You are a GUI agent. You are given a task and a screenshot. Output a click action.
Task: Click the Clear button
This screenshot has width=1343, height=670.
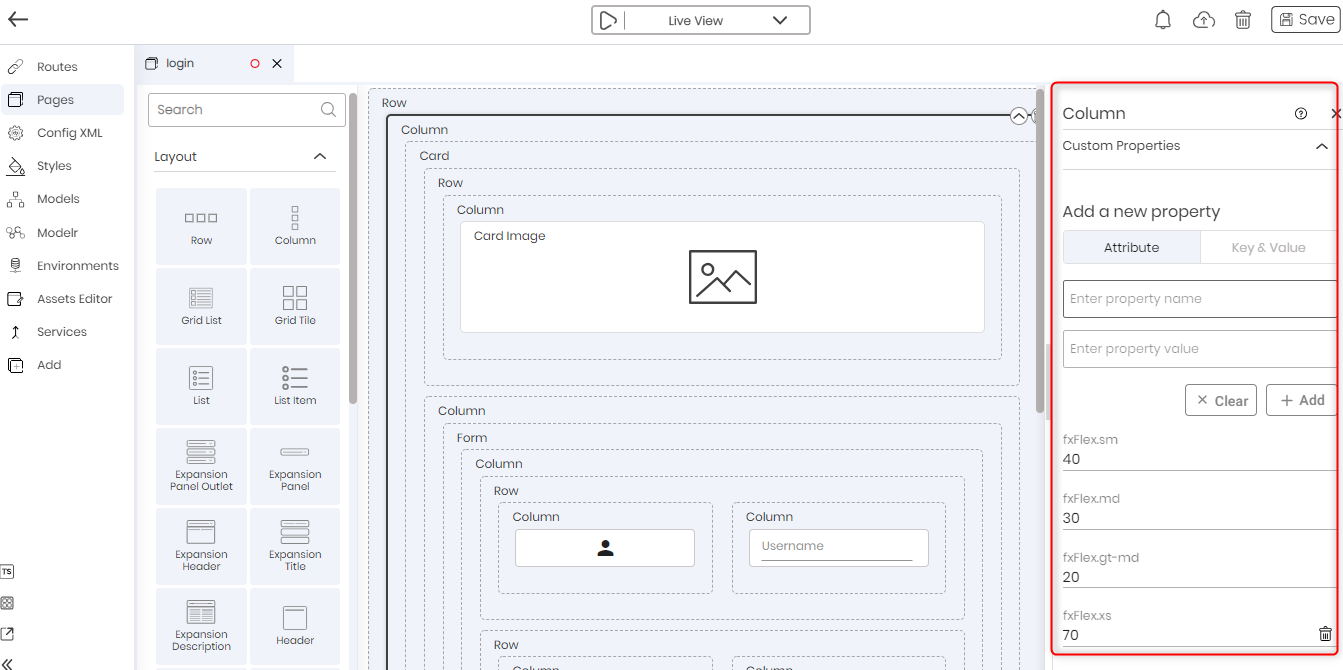1221,400
